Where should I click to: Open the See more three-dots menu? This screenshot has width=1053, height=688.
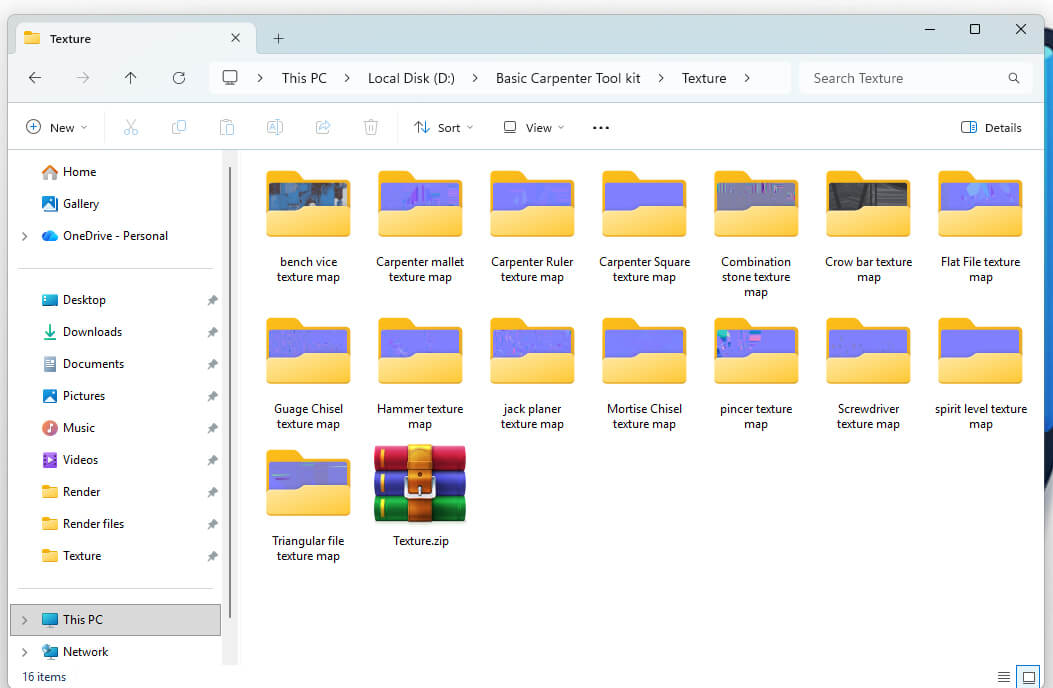(601, 128)
